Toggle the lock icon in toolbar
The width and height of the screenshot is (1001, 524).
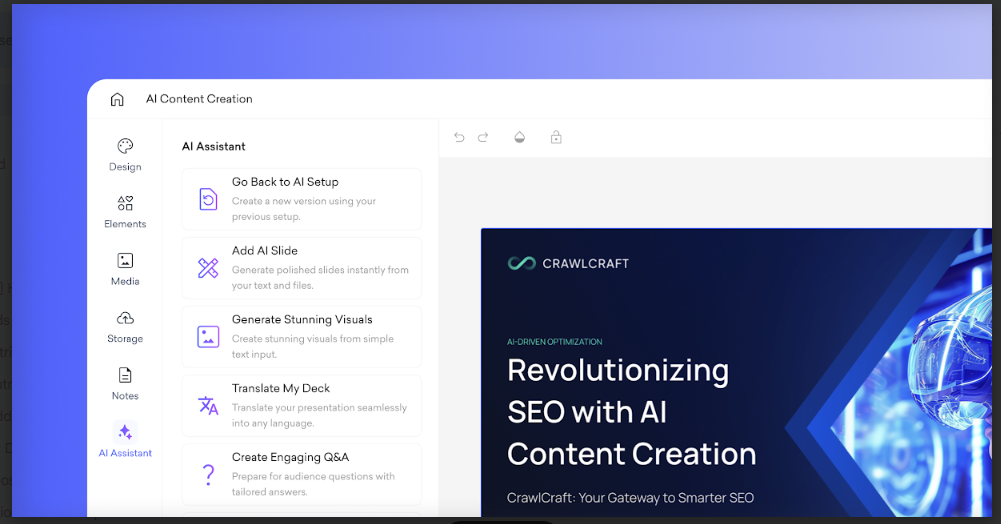[556, 137]
